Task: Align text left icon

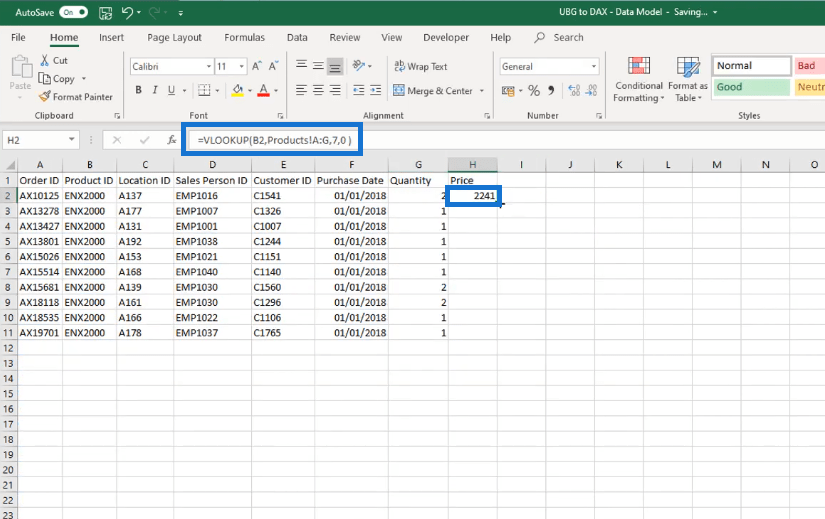Action: pos(301,91)
